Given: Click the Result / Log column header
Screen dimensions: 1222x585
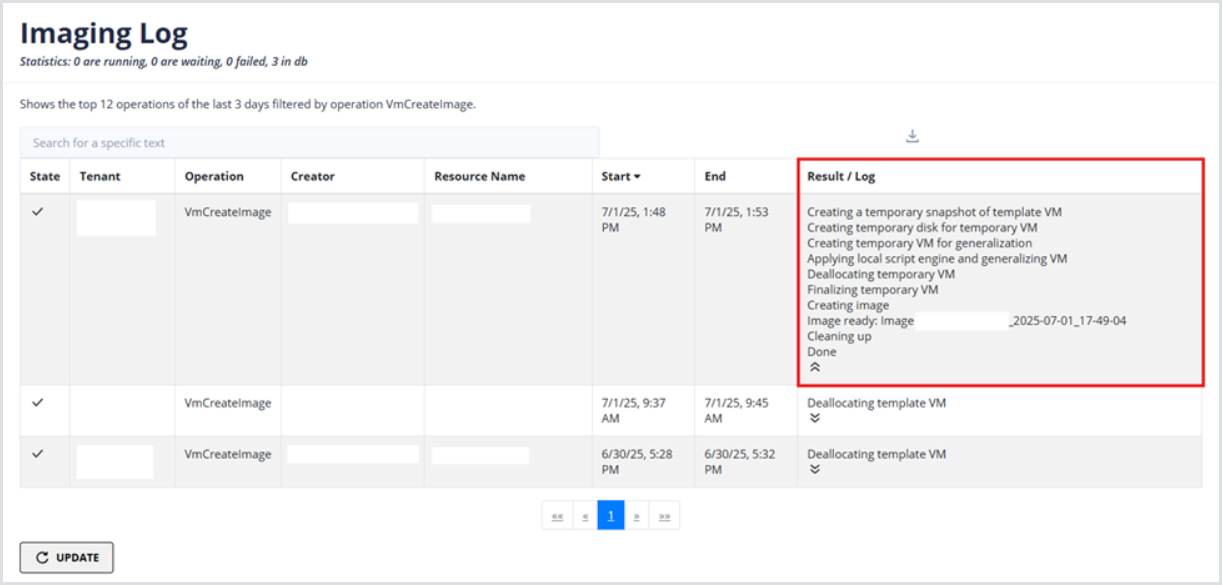Looking at the screenshot, I should click(841, 177).
